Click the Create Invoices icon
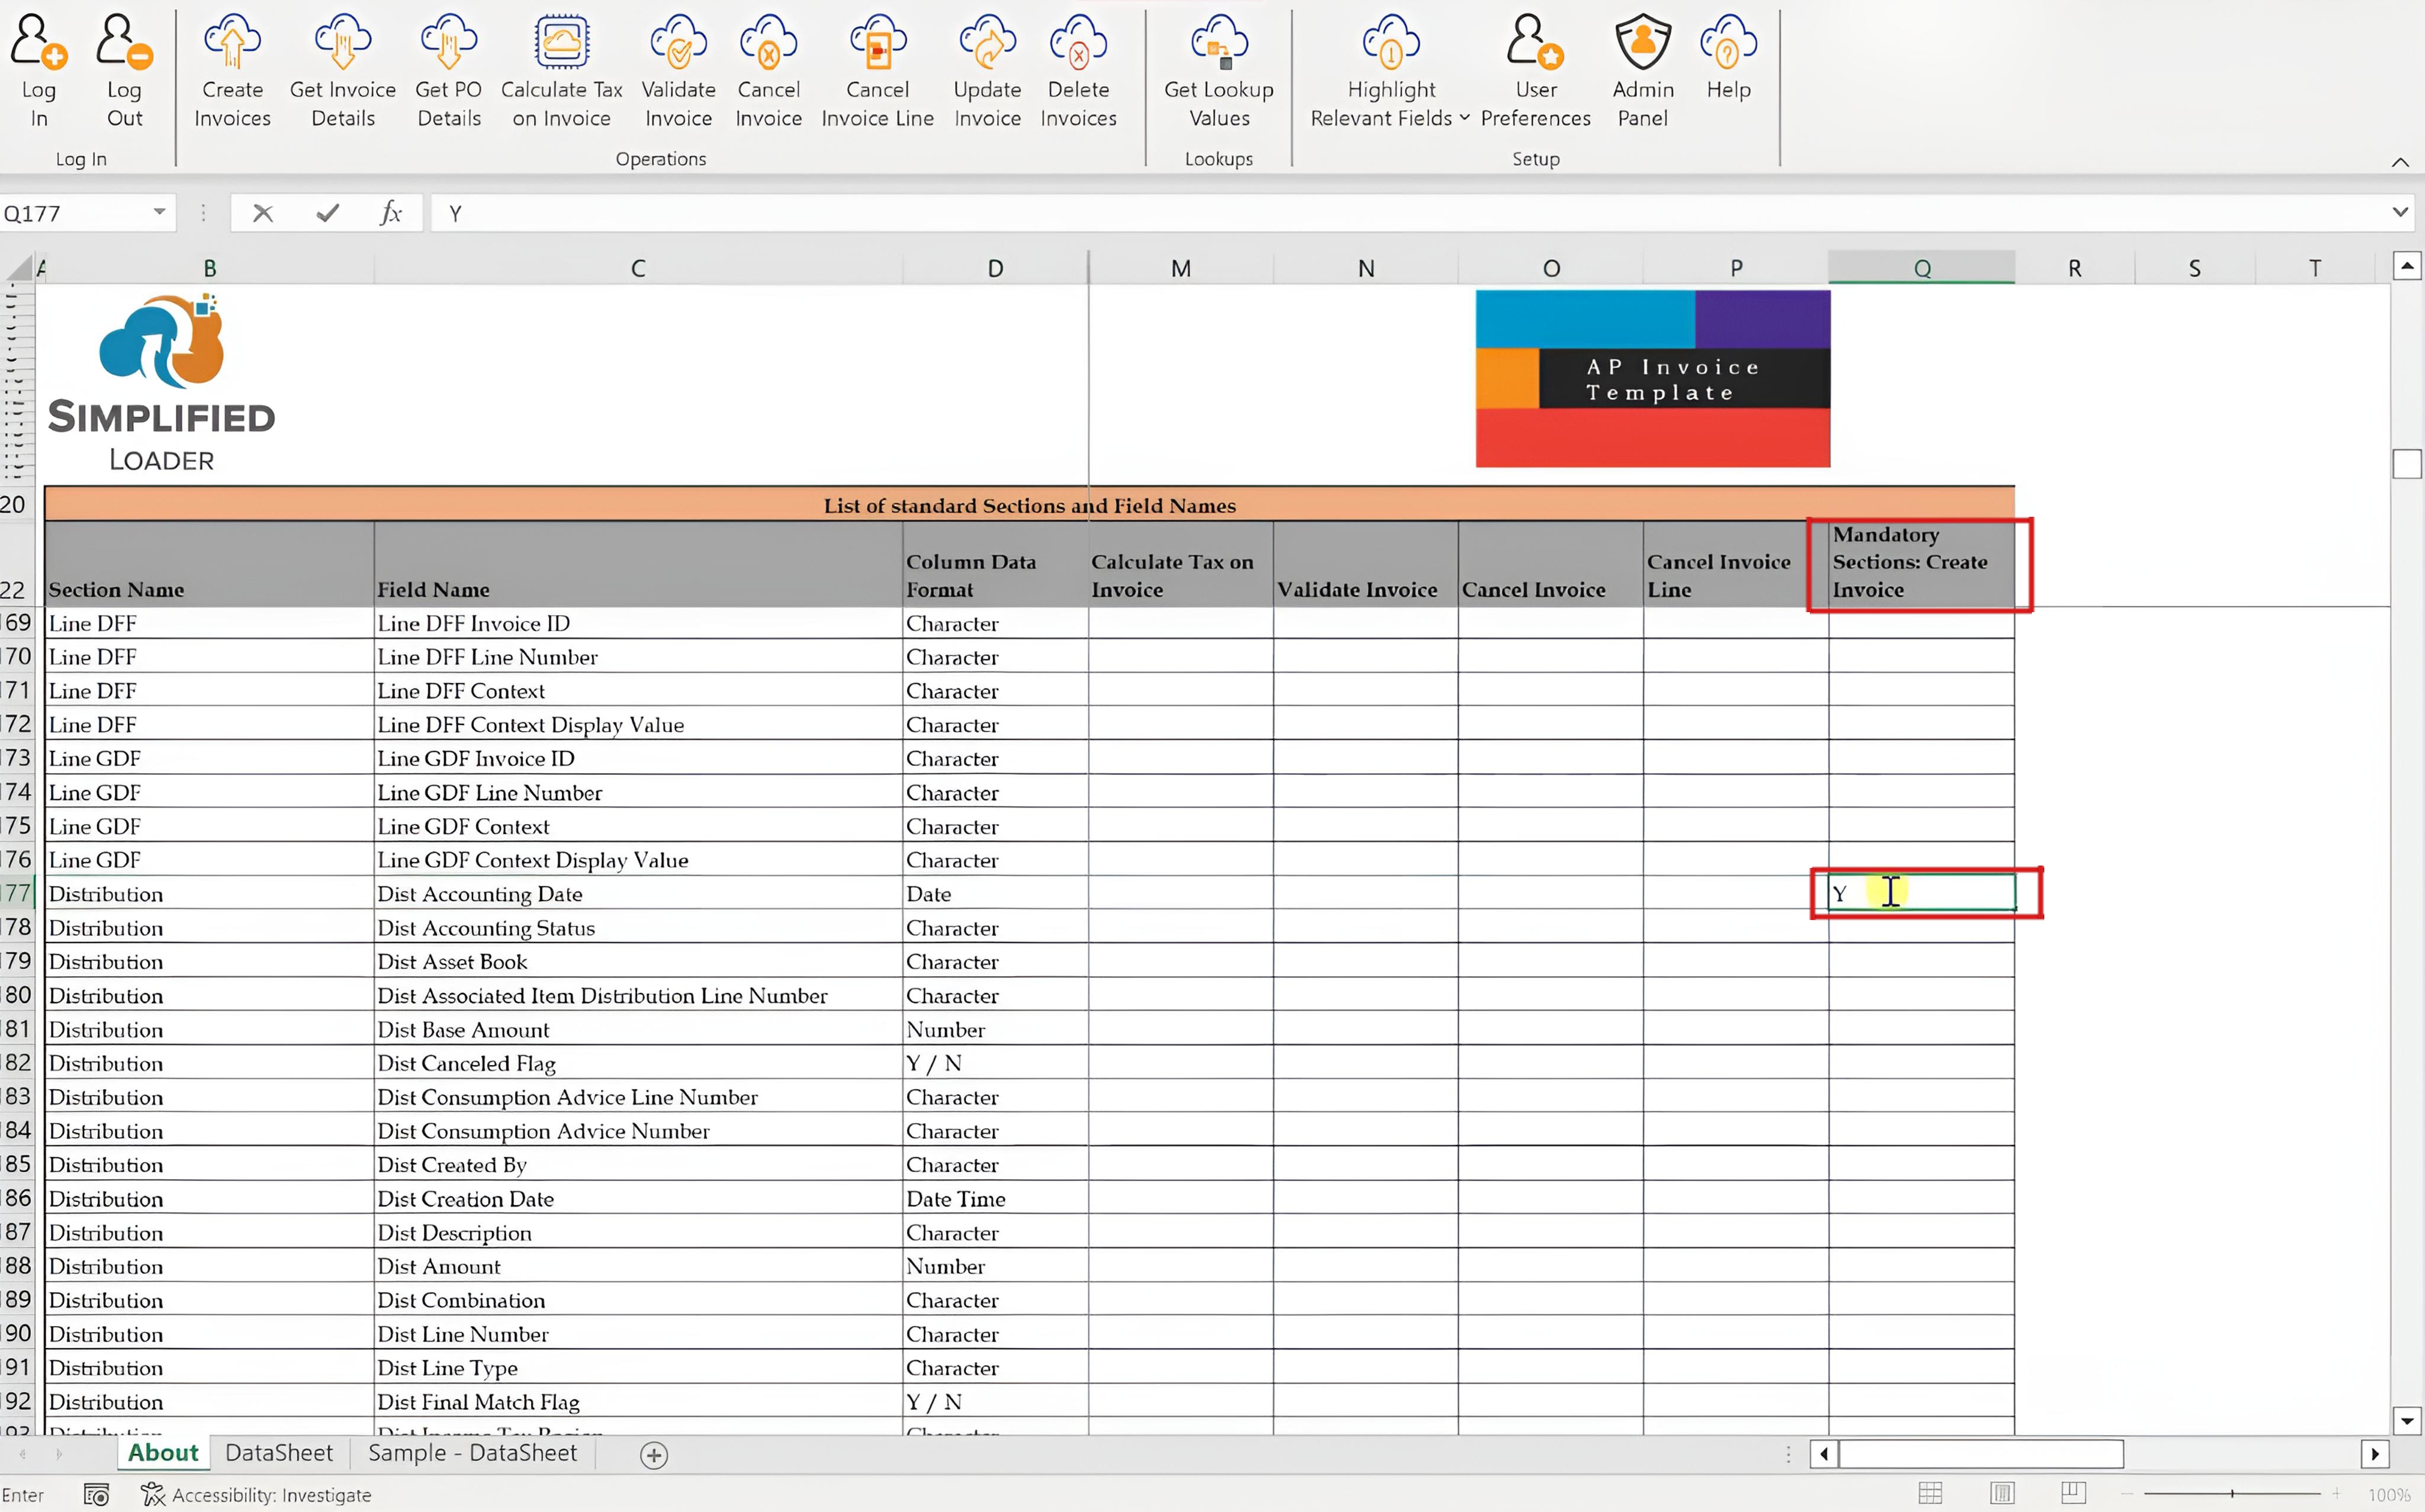 [x=232, y=70]
